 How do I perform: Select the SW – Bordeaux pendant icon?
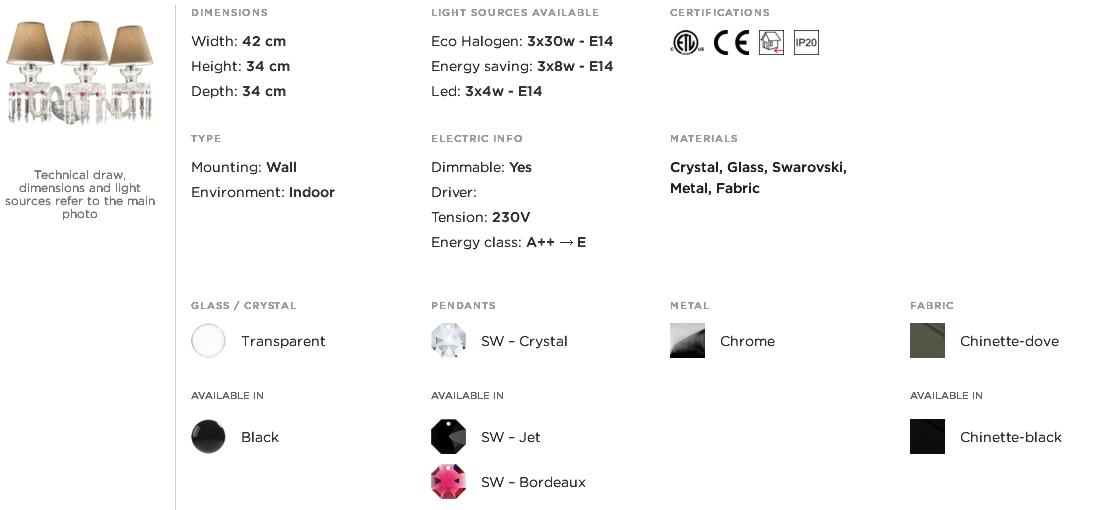coord(448,482)
